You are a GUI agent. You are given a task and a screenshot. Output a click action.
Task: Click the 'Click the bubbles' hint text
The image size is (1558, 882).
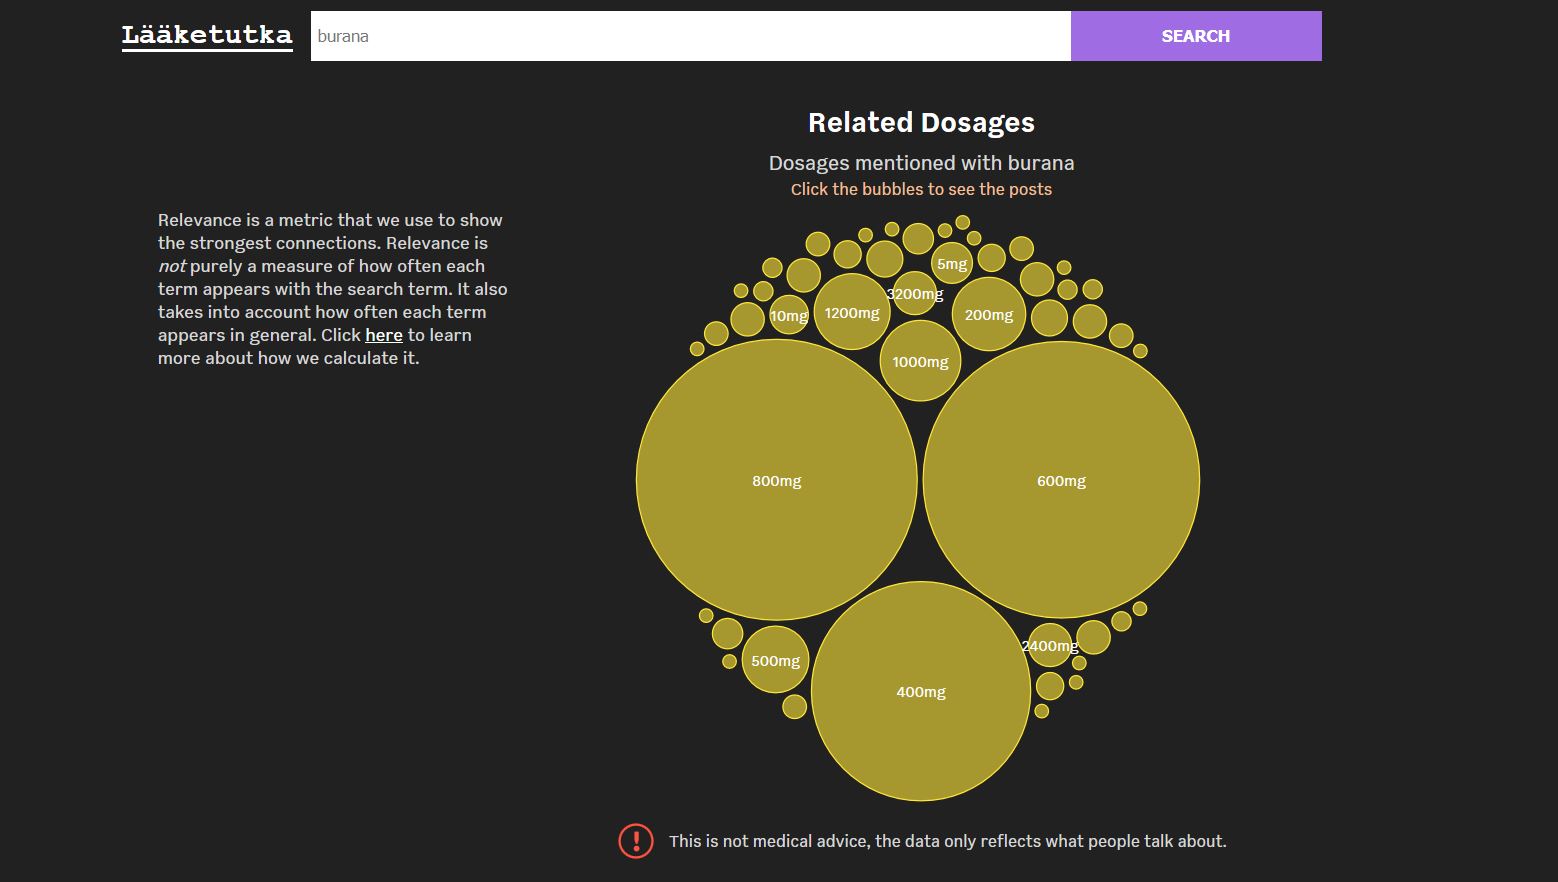click(x=921, y=189)
